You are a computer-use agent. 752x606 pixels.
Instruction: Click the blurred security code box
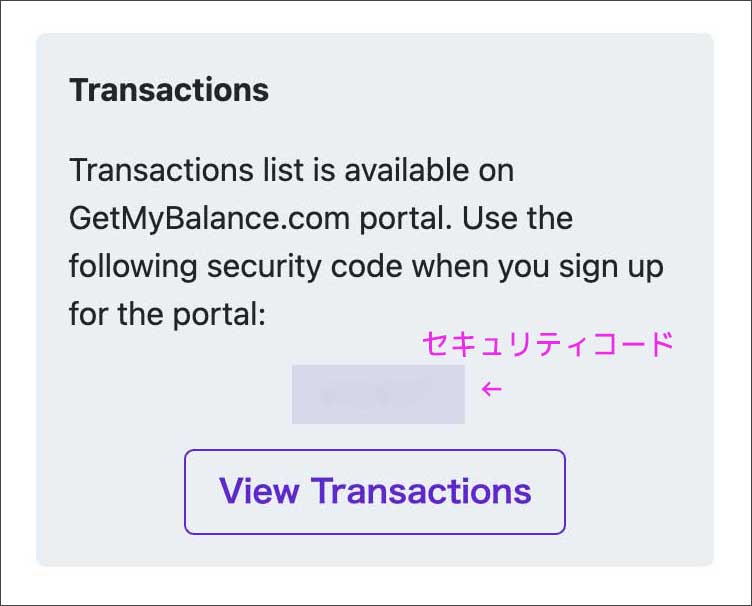point(378,394)
